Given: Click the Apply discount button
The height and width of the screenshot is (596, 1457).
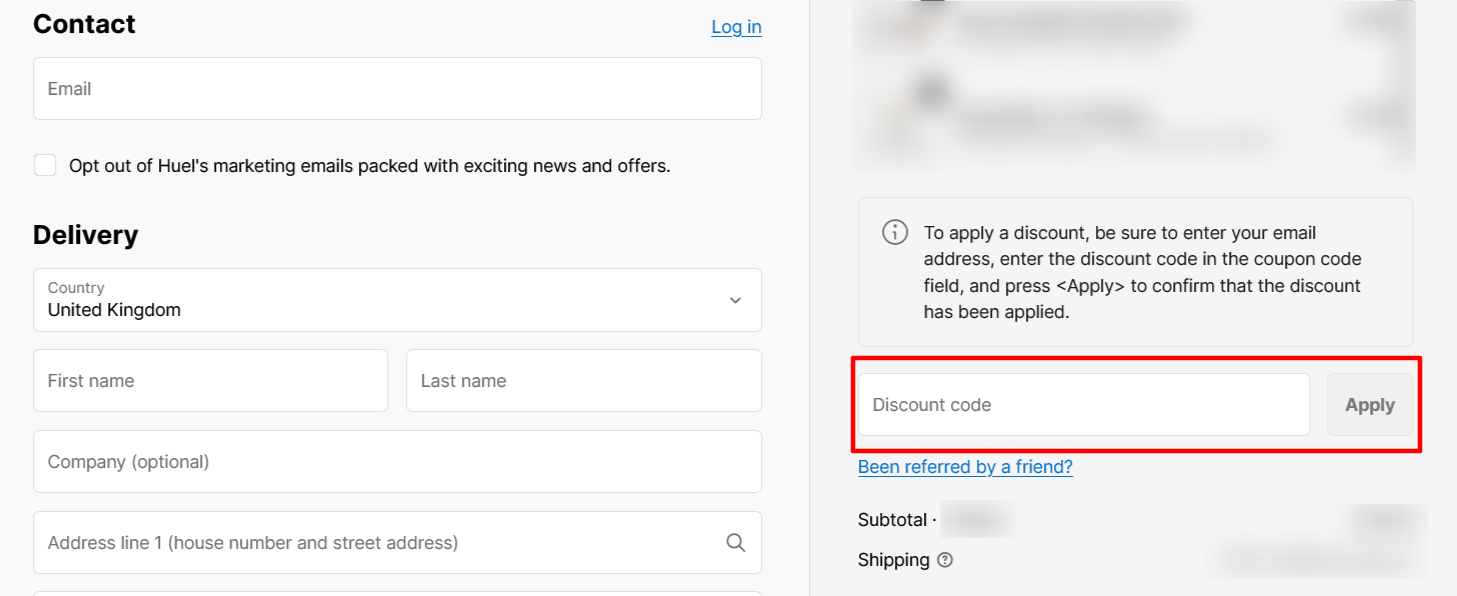Looking at the screenshot, I should (1370, 405).
